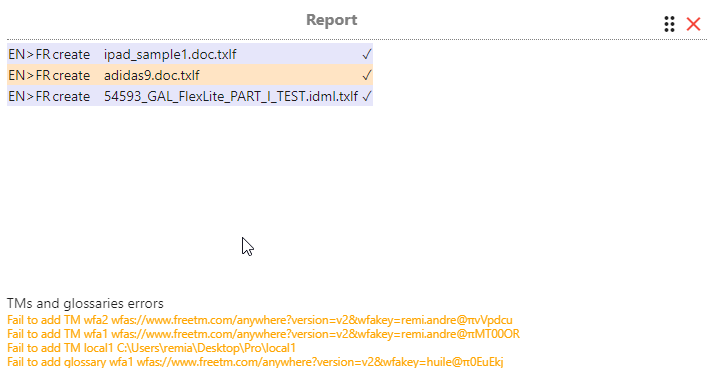
Task: Click the checkmark next to adidas9.doc.txlf
Action: (x=367, y=75)
